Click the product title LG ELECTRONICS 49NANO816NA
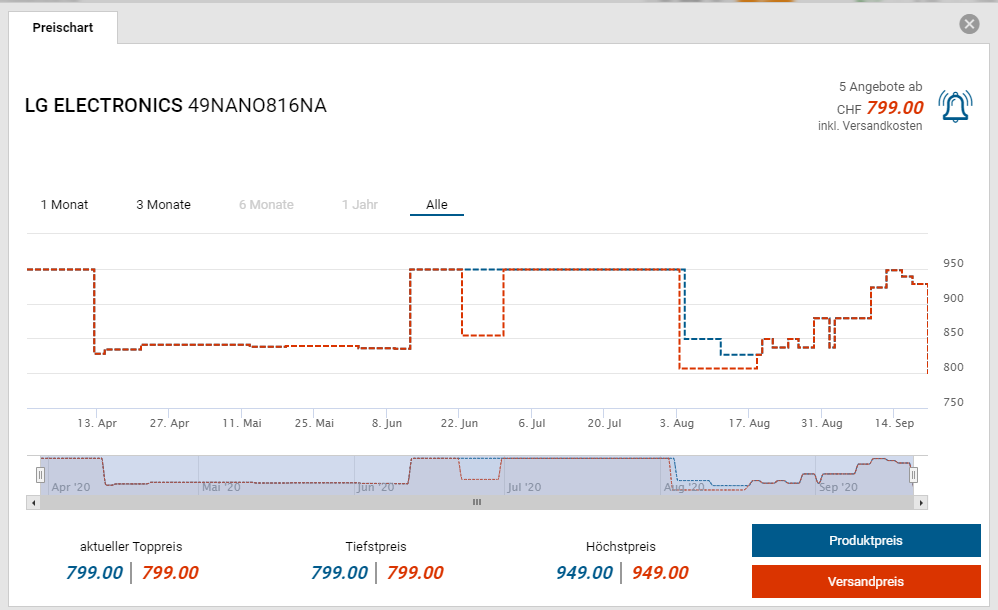This screenshot has height=610, width=998. pyautogui.click(x=176, y=105)
